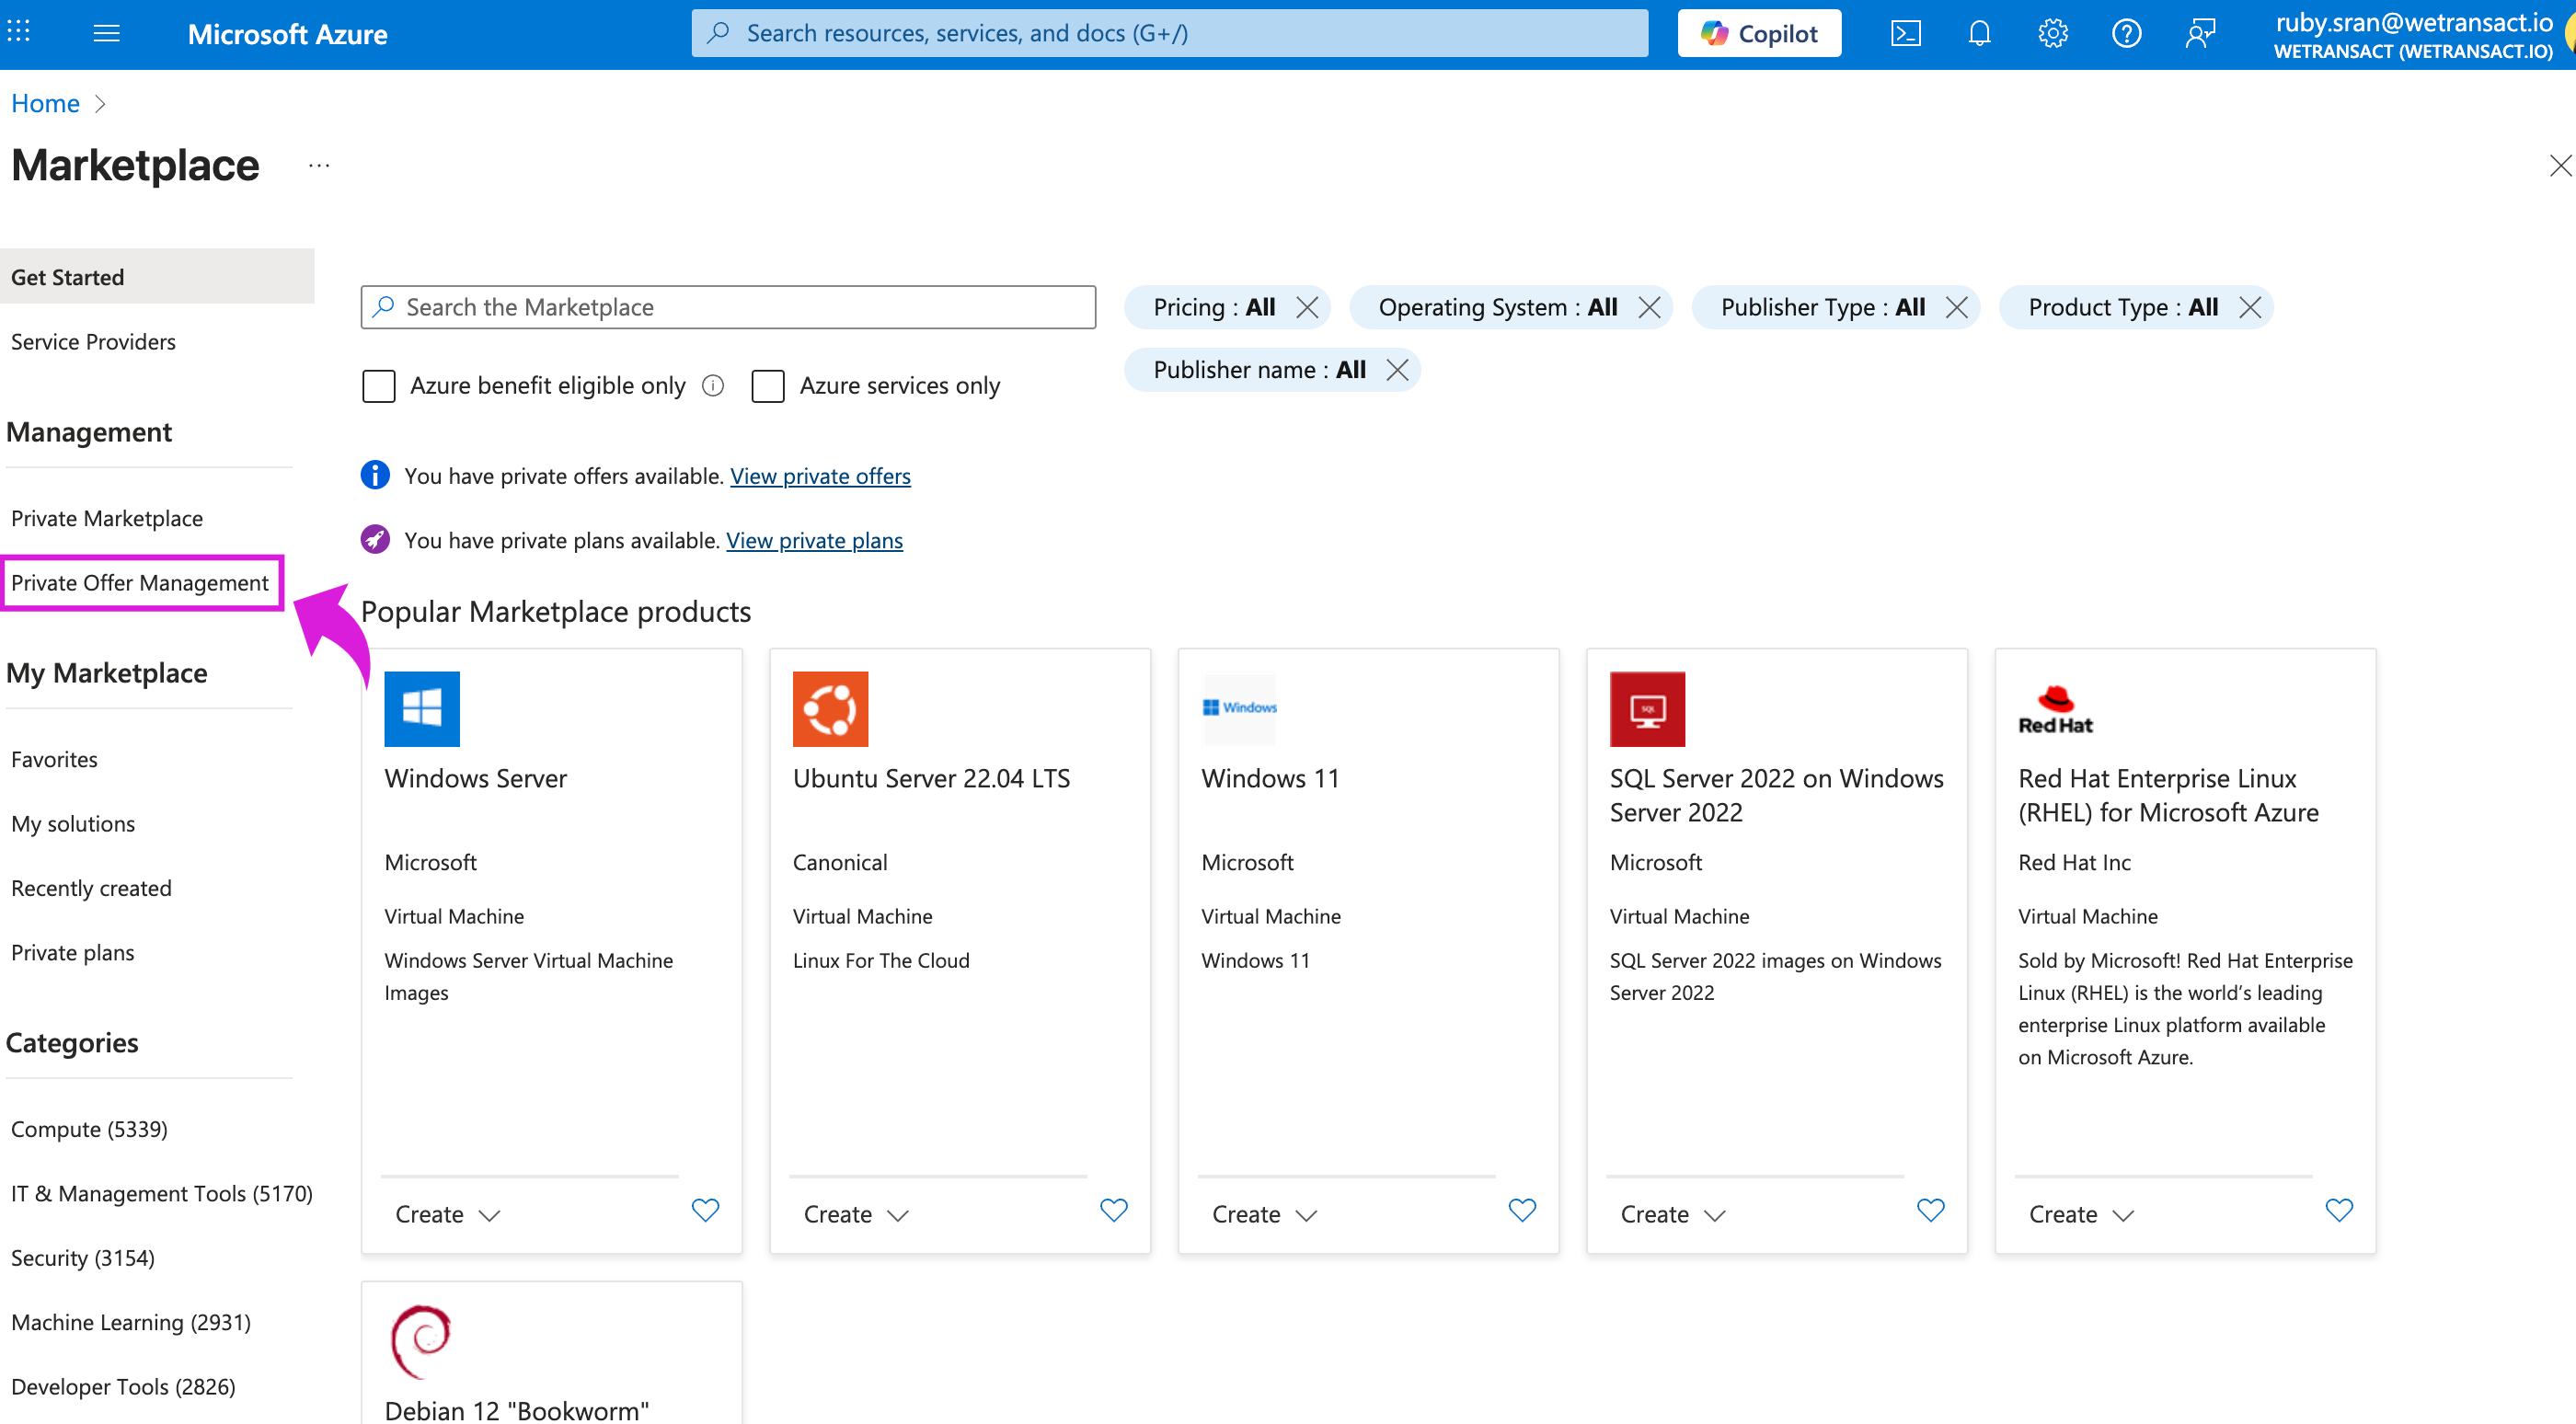
Task: Open the Marketplace more options ellipsis
Action: [319, 166]
